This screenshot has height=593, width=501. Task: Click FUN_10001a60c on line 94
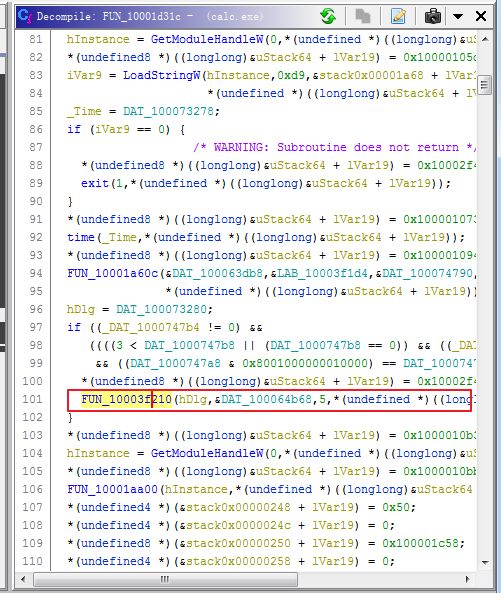[112, 273]
